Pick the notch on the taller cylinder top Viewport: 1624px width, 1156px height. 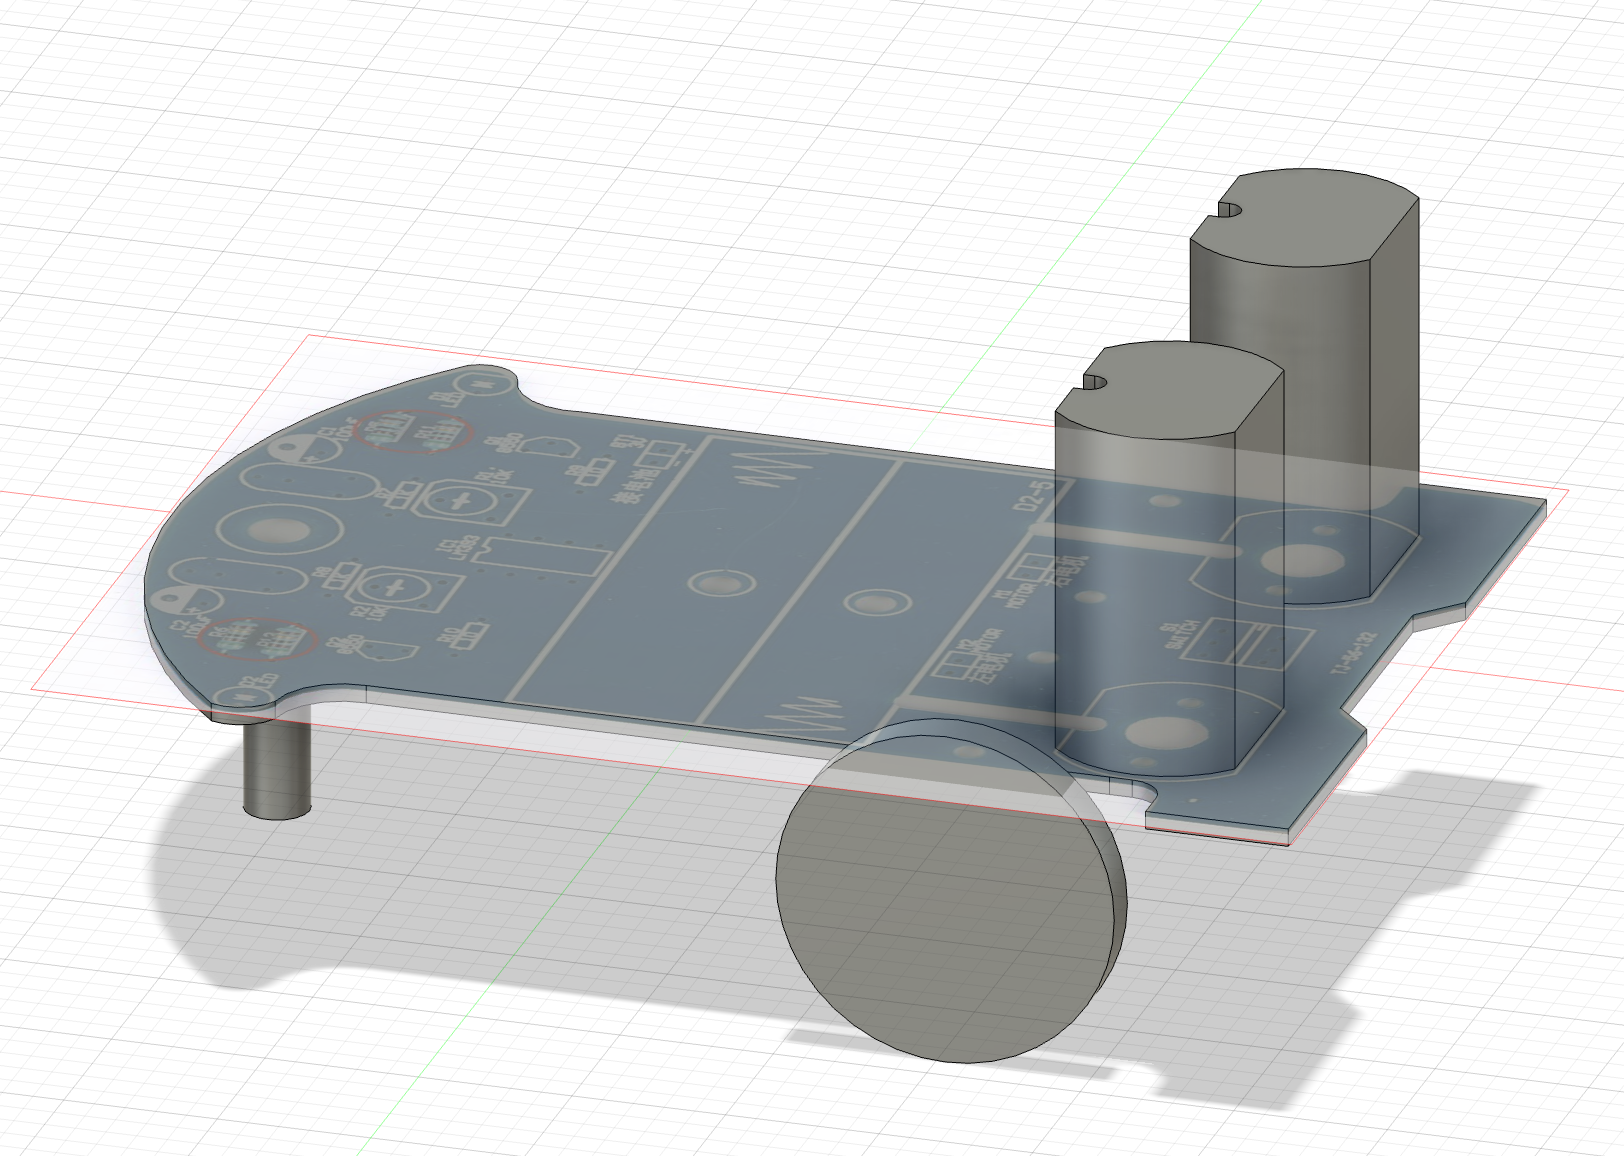(1229, 211)
